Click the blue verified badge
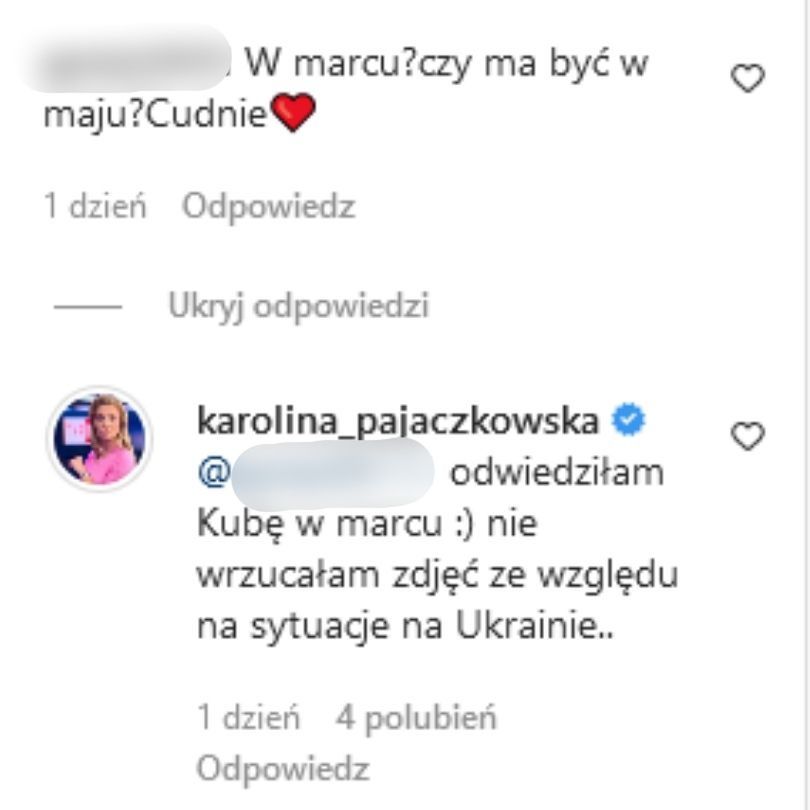Viewport: 810px width, 810px height. pos(628,419)
